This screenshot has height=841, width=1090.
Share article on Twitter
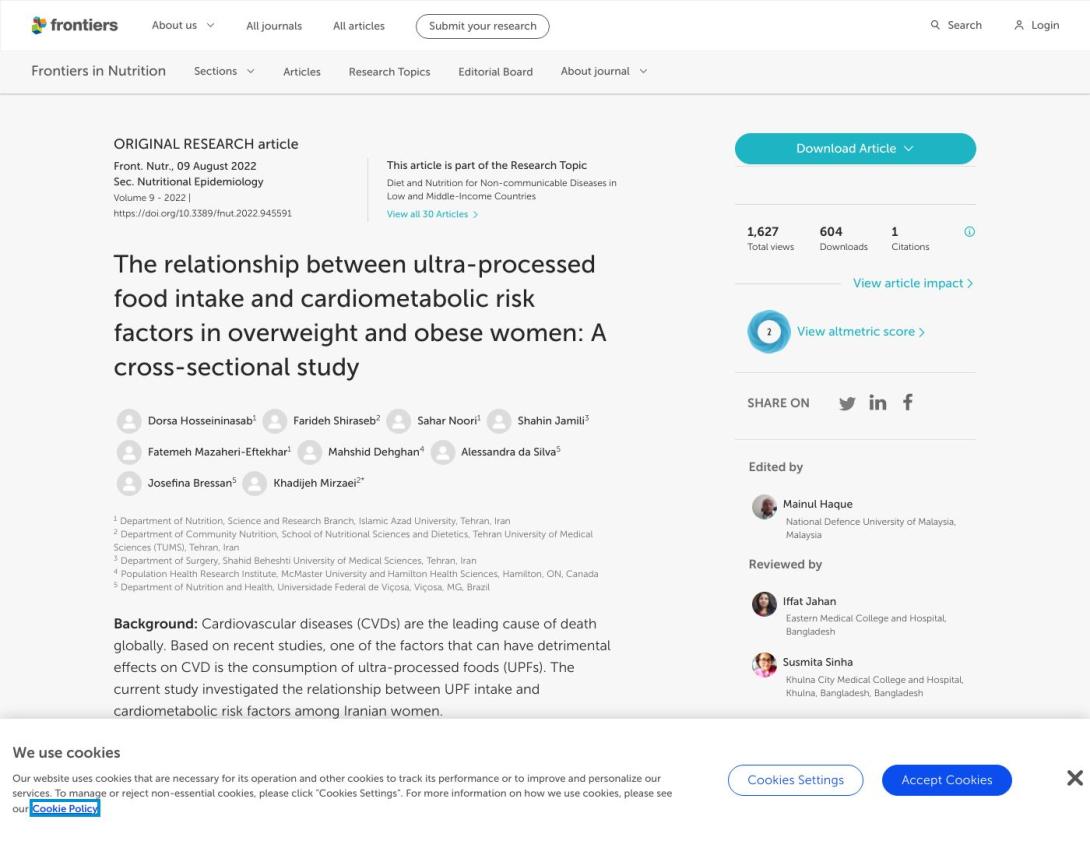tap(846, 402)
